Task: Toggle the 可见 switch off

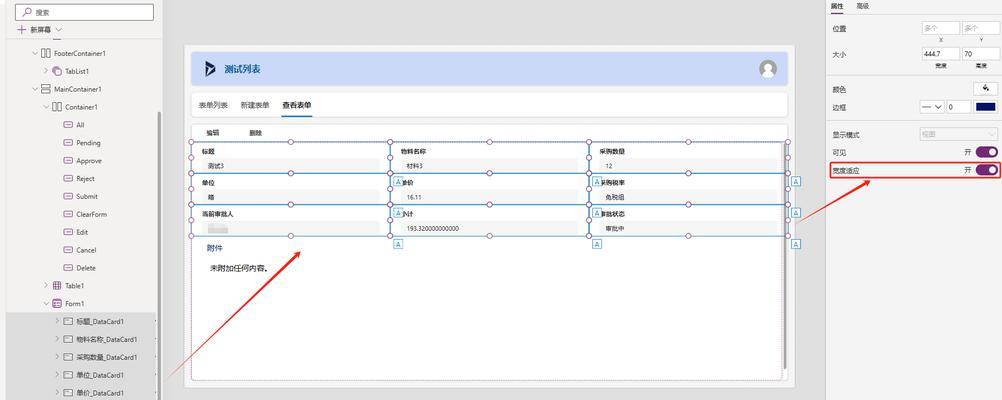Action: tap(987, 152)
